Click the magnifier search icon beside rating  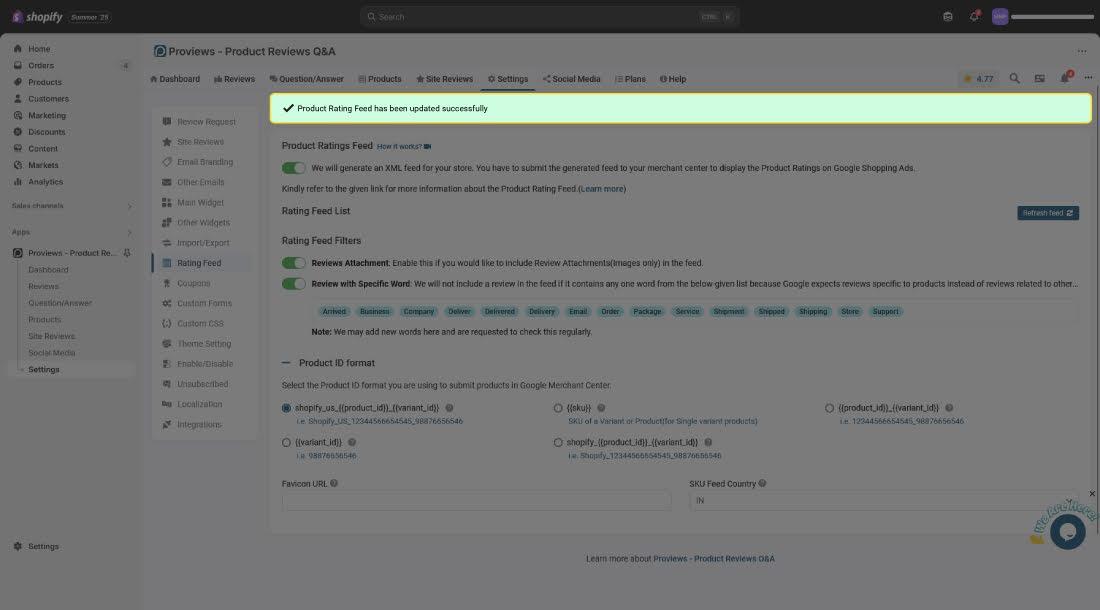coord(1014,78)
